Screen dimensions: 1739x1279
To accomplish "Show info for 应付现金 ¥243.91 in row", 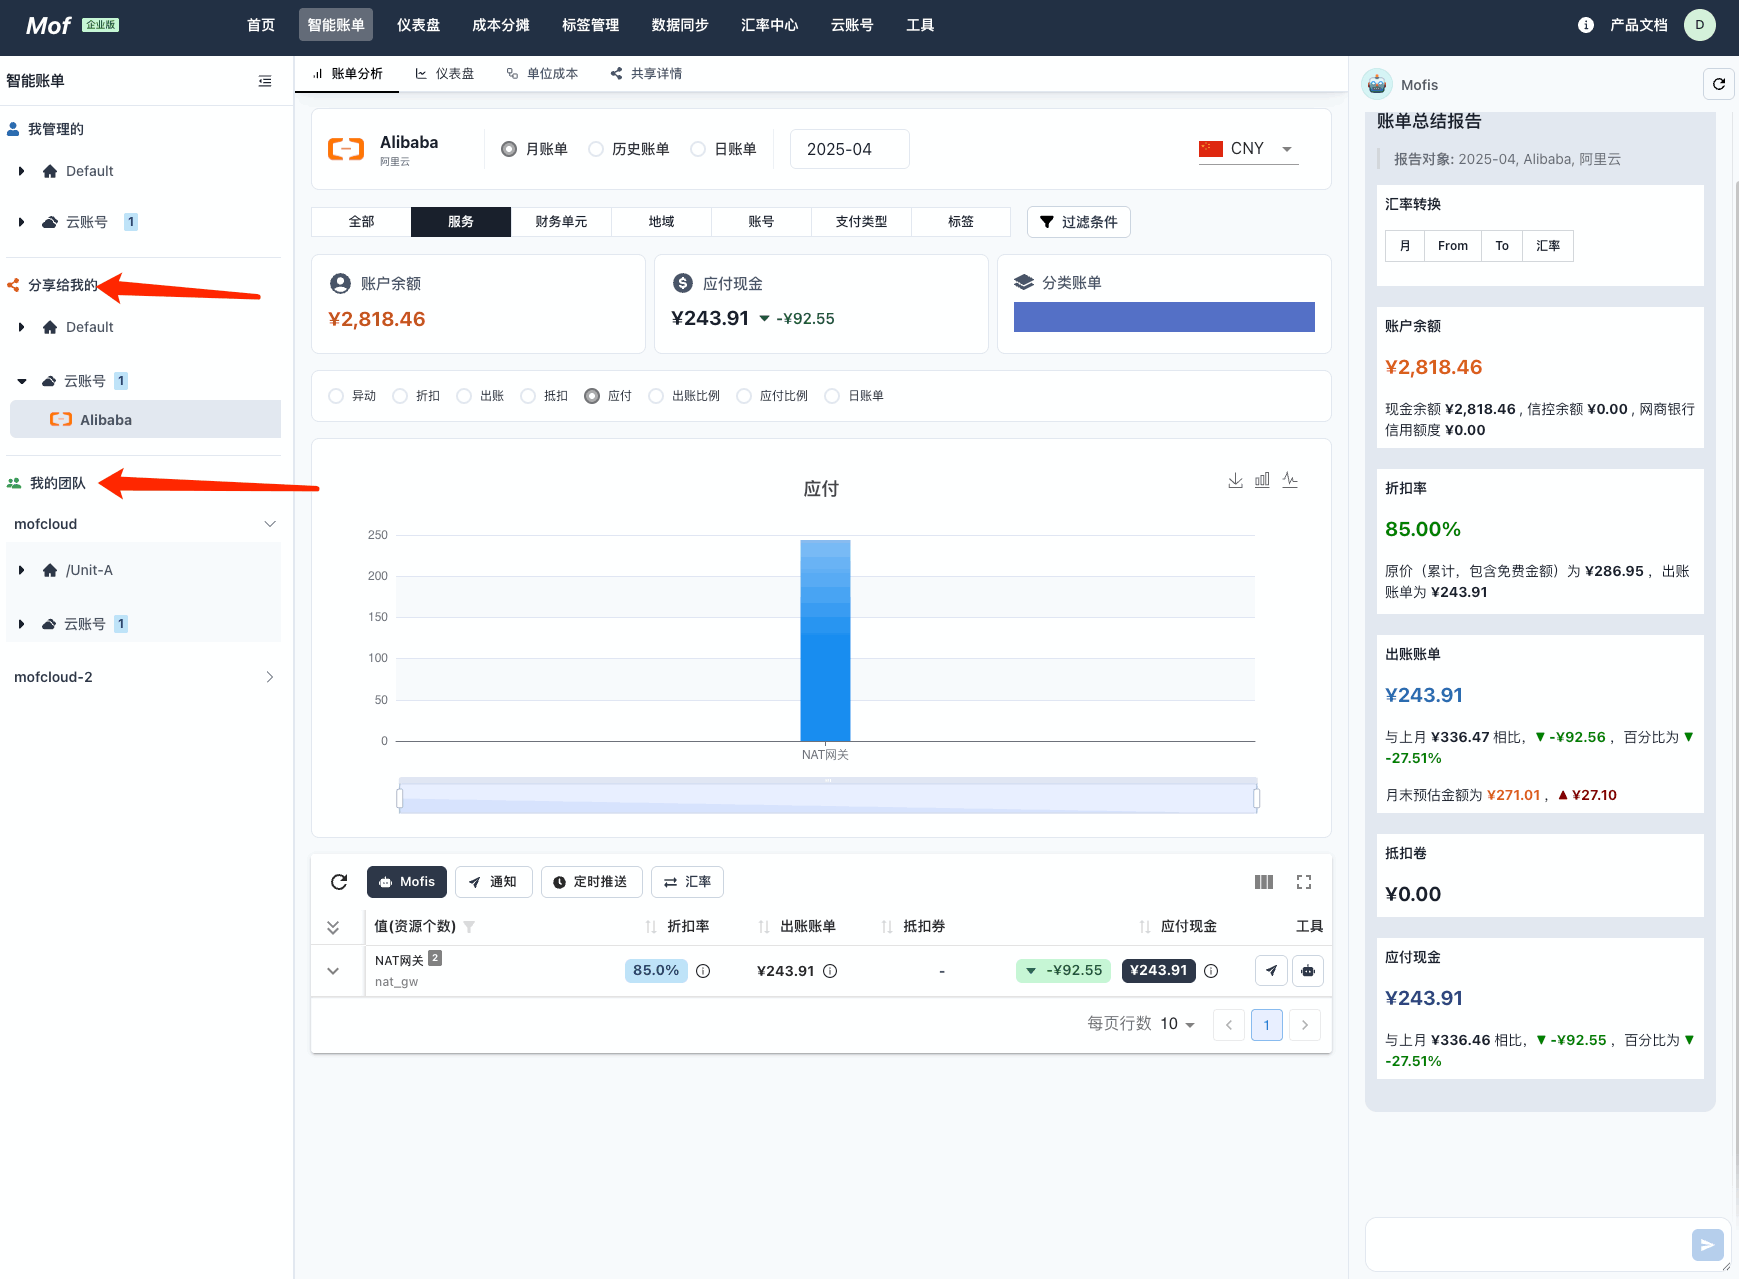I will 1211,971.
